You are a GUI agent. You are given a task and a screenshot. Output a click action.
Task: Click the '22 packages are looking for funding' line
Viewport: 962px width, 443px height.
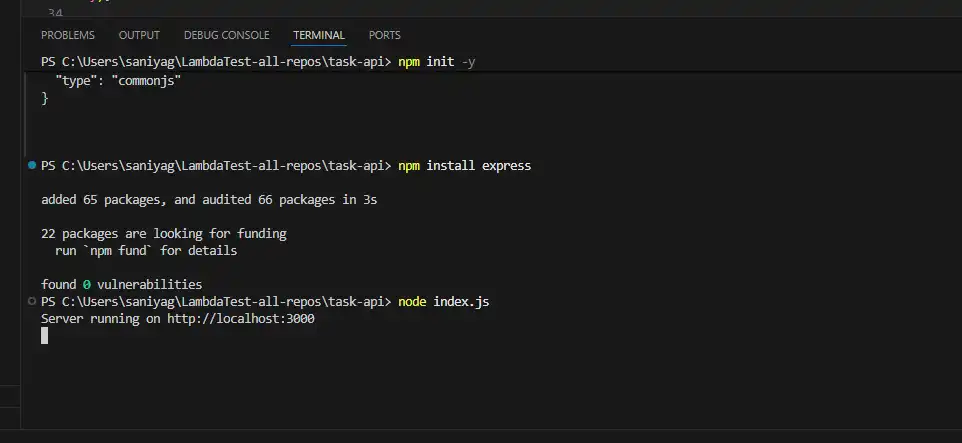tap(163, 233)
